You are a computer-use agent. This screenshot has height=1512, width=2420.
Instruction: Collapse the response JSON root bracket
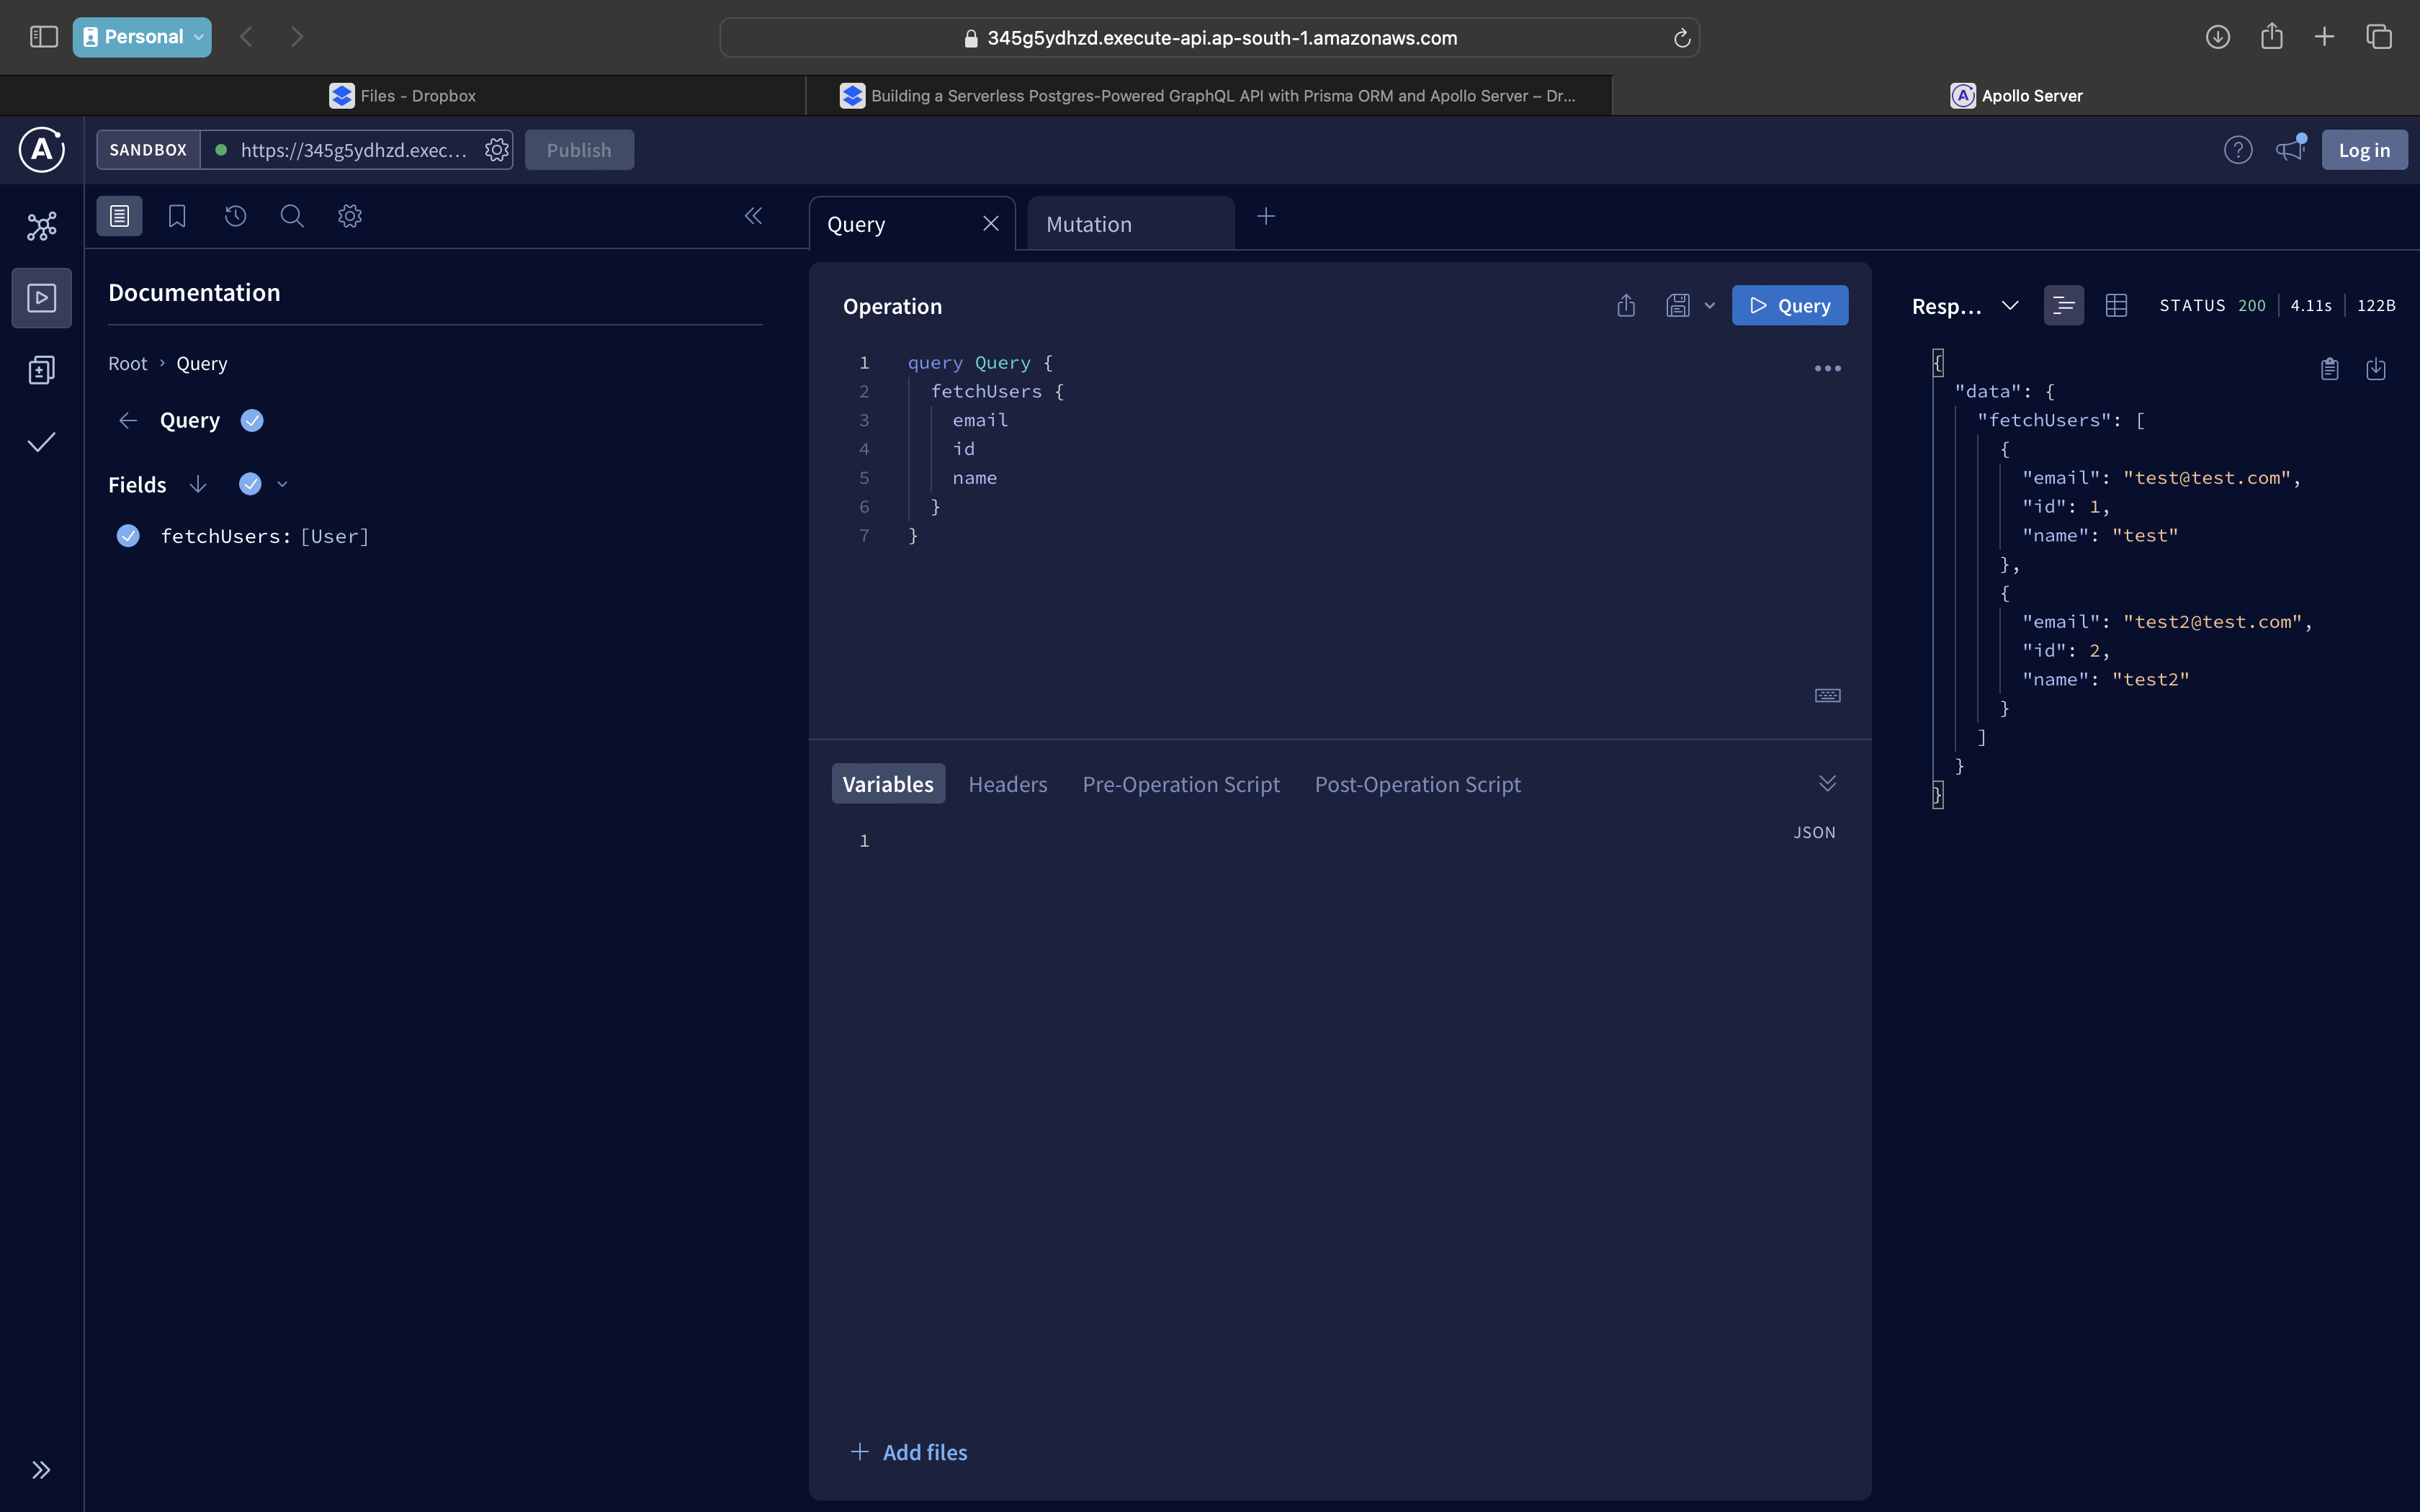point(1938,362)
